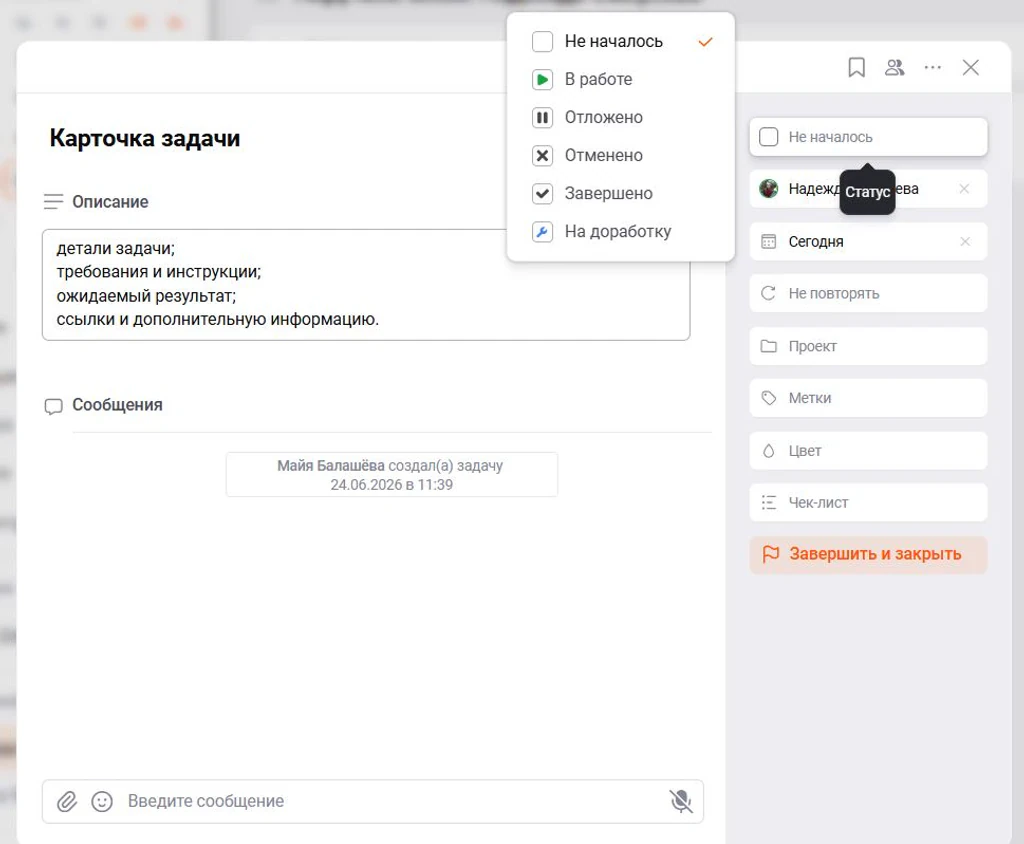
Task: Click the wrench icon beside 'На доработку'
Action: point(542,231)
